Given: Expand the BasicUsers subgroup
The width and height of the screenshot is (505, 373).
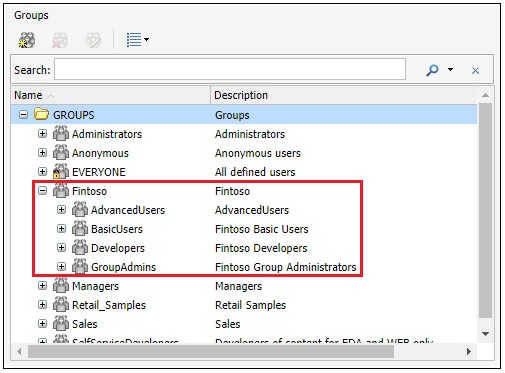Looking at the screenshot, I should tap(61, 229).
